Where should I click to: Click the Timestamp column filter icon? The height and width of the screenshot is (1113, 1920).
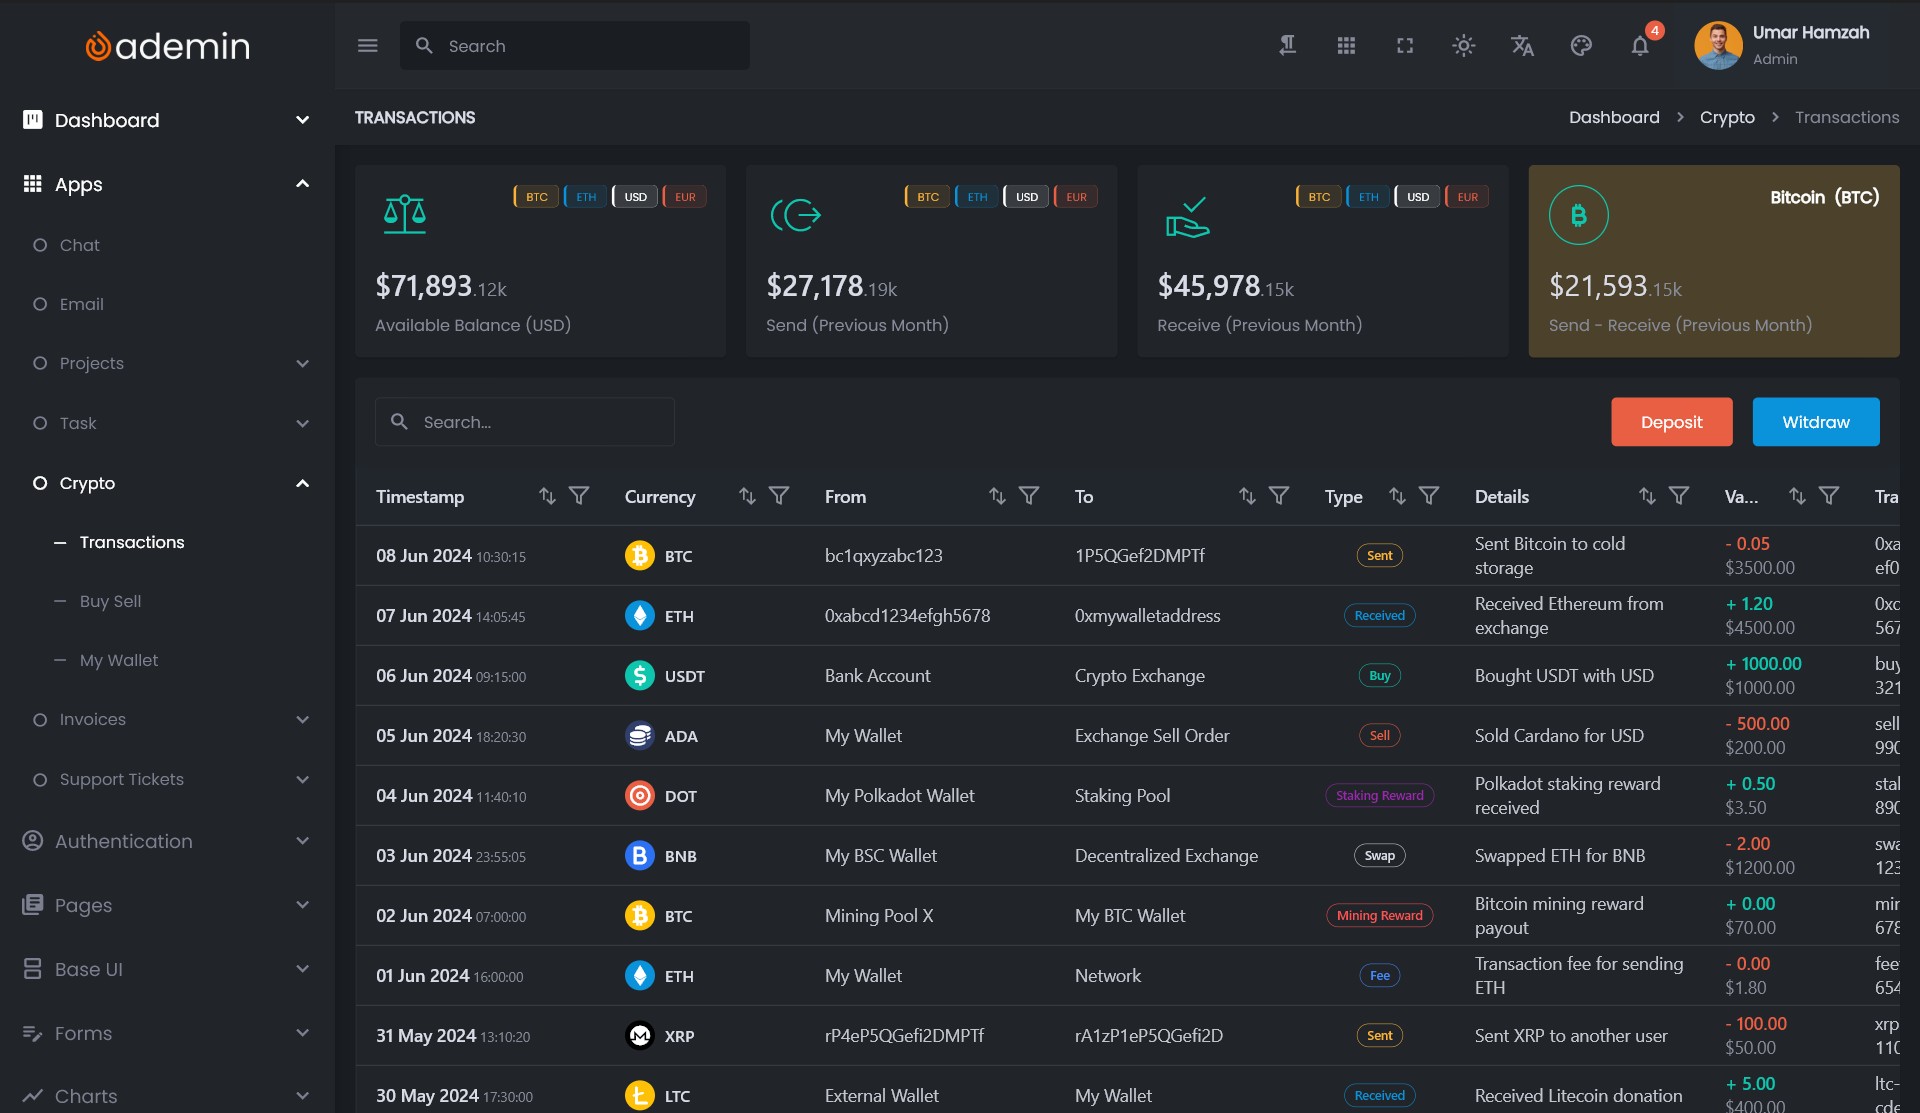[x=579, y=496]
